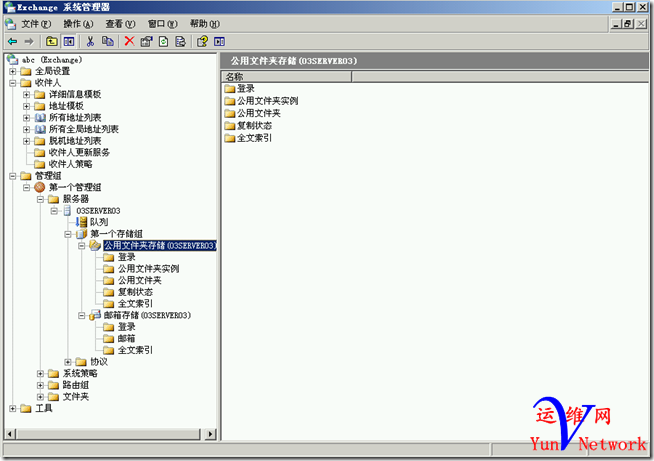Click the 名称 column header
The width and height of the screenshot is (654, 461).
point(287,77)
